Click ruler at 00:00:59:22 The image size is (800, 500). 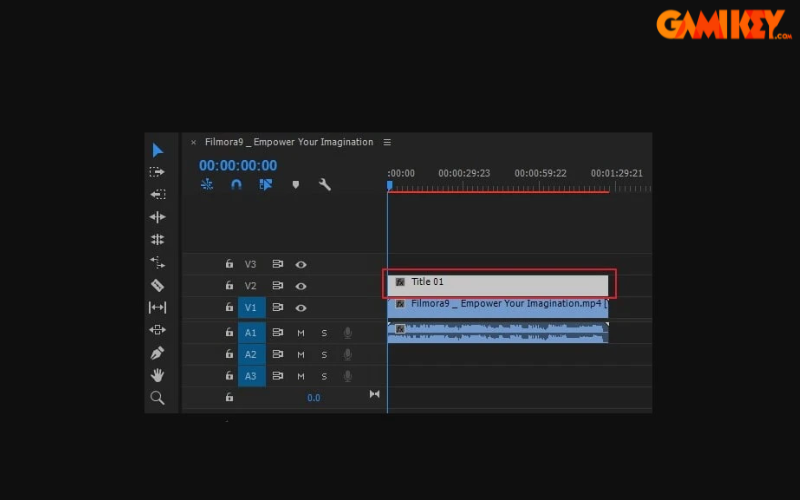[540, 173]
